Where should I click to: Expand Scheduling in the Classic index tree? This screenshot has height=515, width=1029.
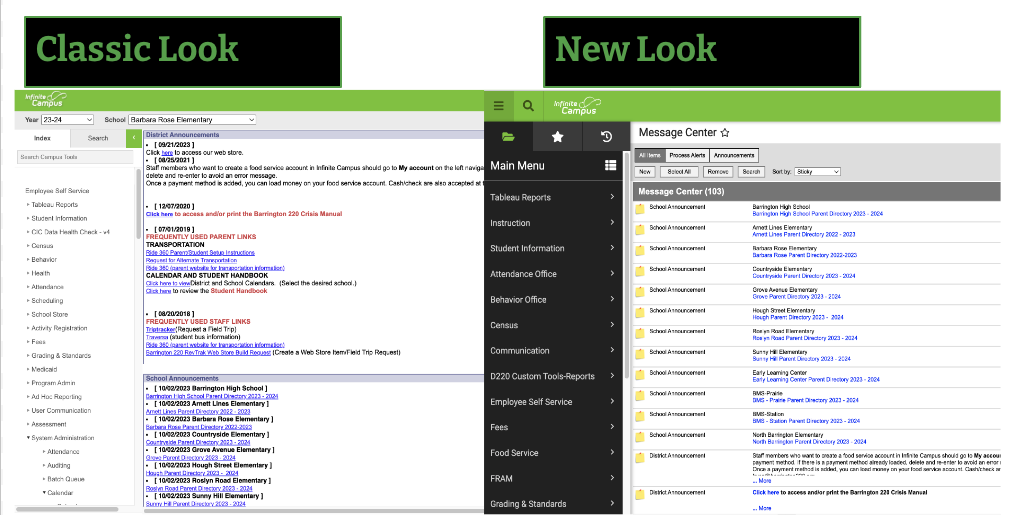pyautogui.click(x=28, y=300)
